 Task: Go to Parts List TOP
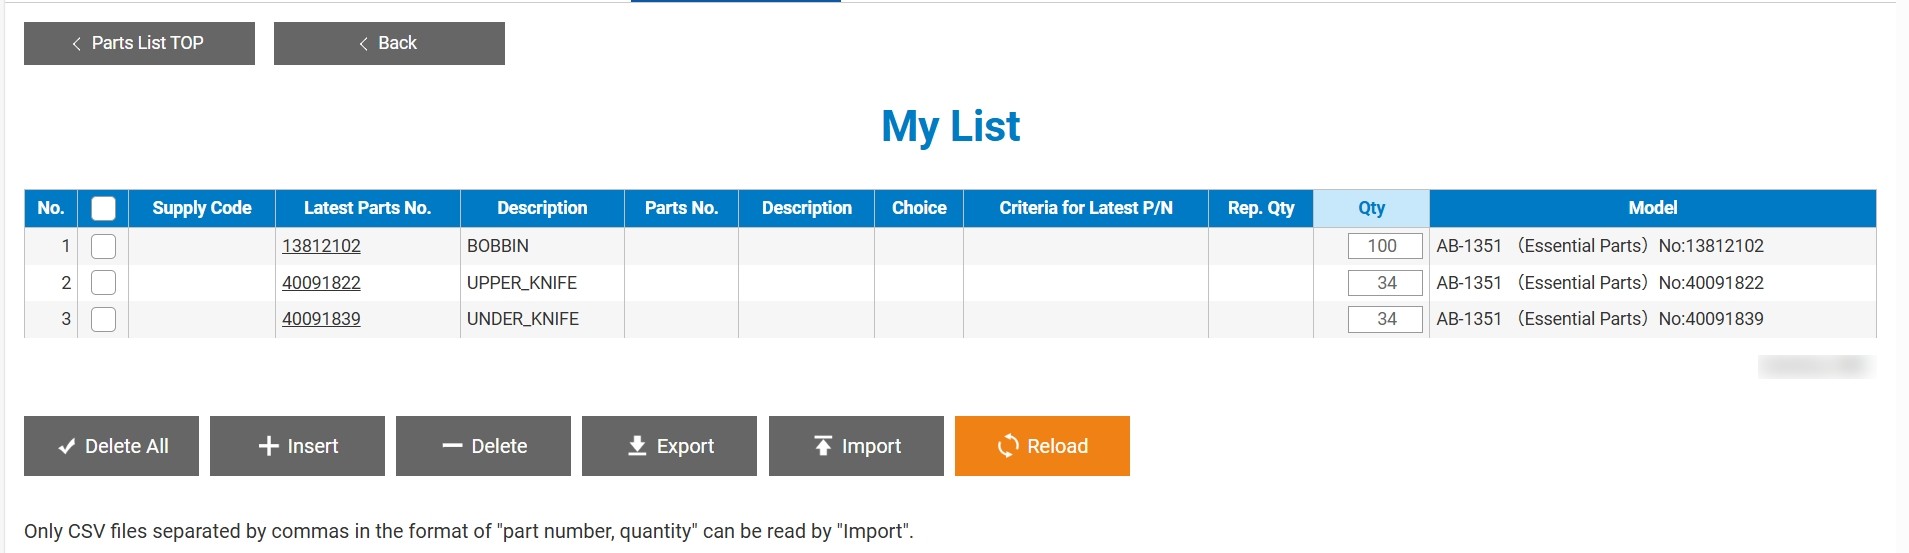139,43
